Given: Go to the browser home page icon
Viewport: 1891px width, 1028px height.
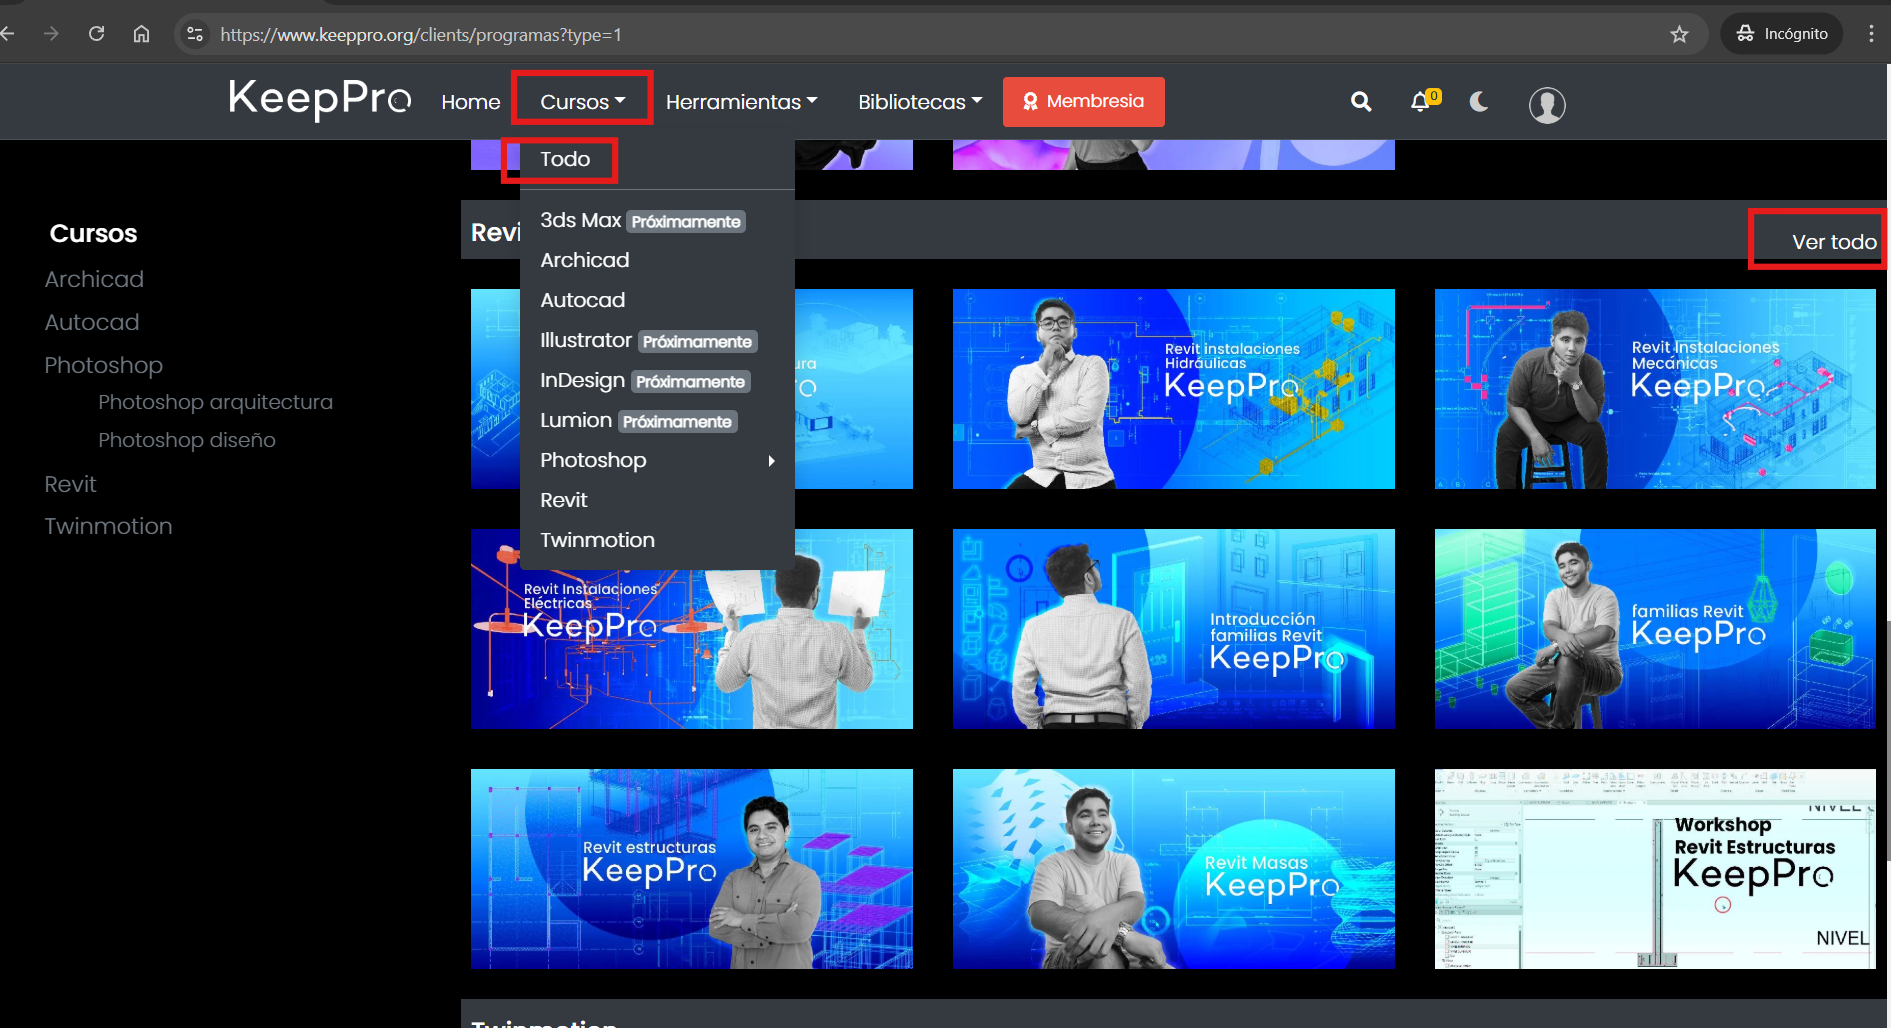Looking at the screenshot, I should 141,34.
